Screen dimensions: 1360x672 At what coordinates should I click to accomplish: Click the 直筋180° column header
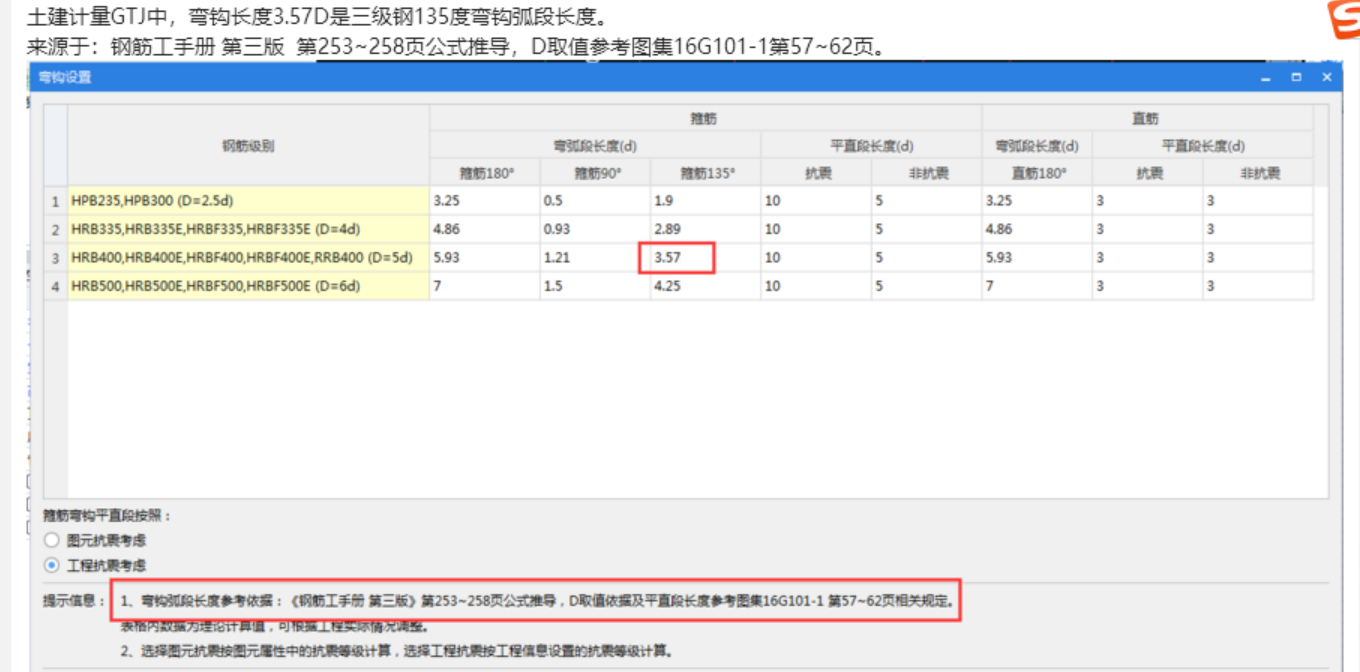[x=1037, y=173]
